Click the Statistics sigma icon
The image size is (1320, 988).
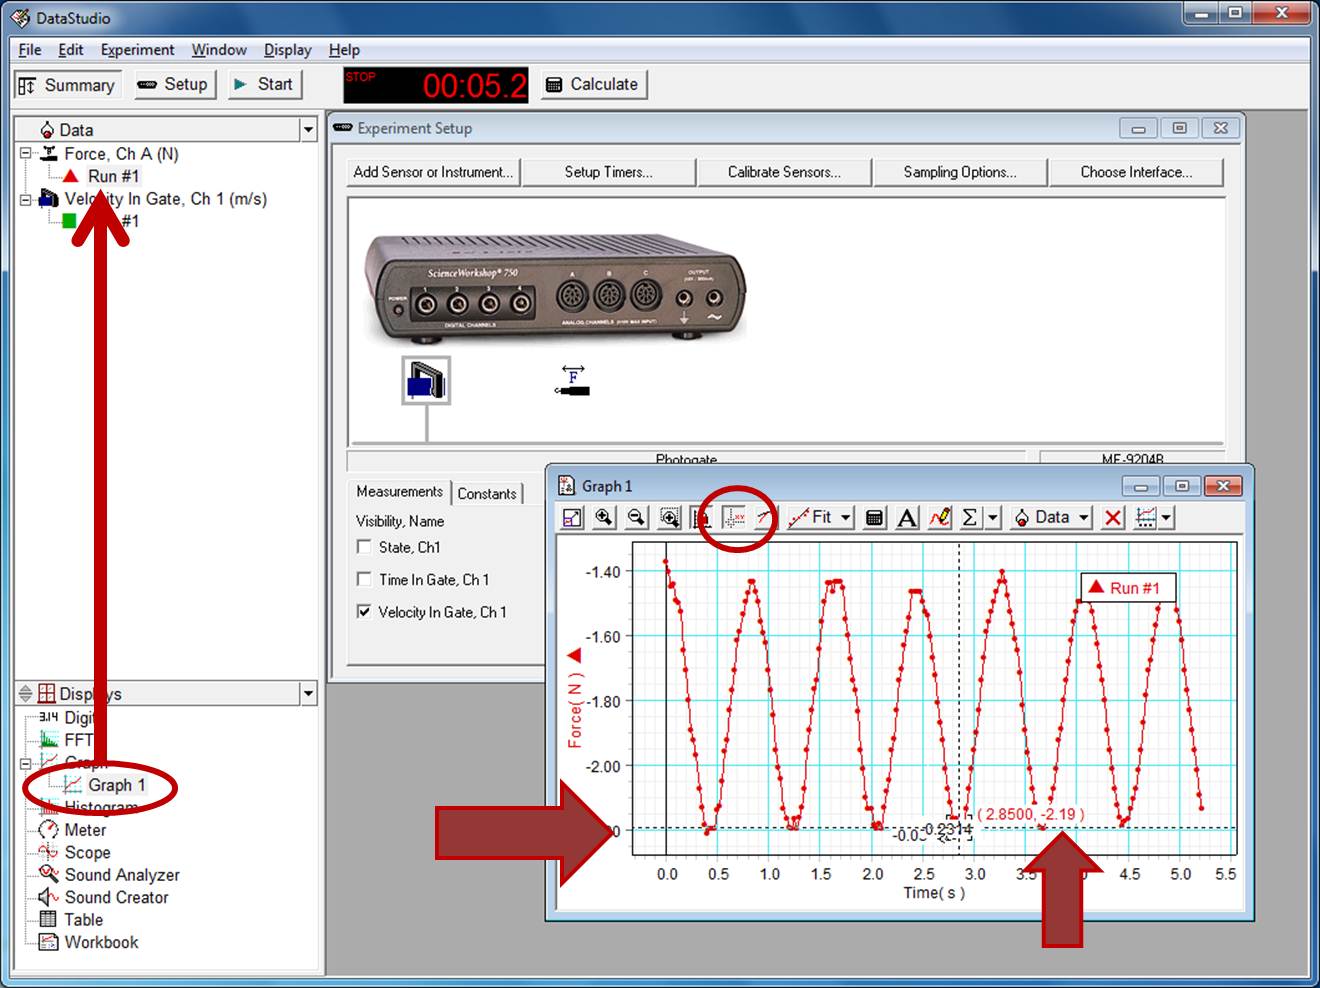970,517
